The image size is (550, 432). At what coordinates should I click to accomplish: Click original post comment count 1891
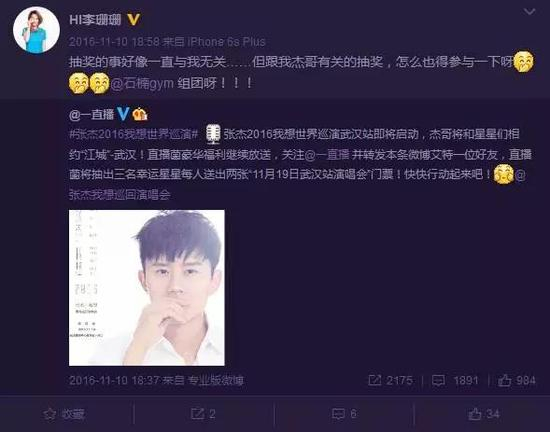tap(455, 380)
